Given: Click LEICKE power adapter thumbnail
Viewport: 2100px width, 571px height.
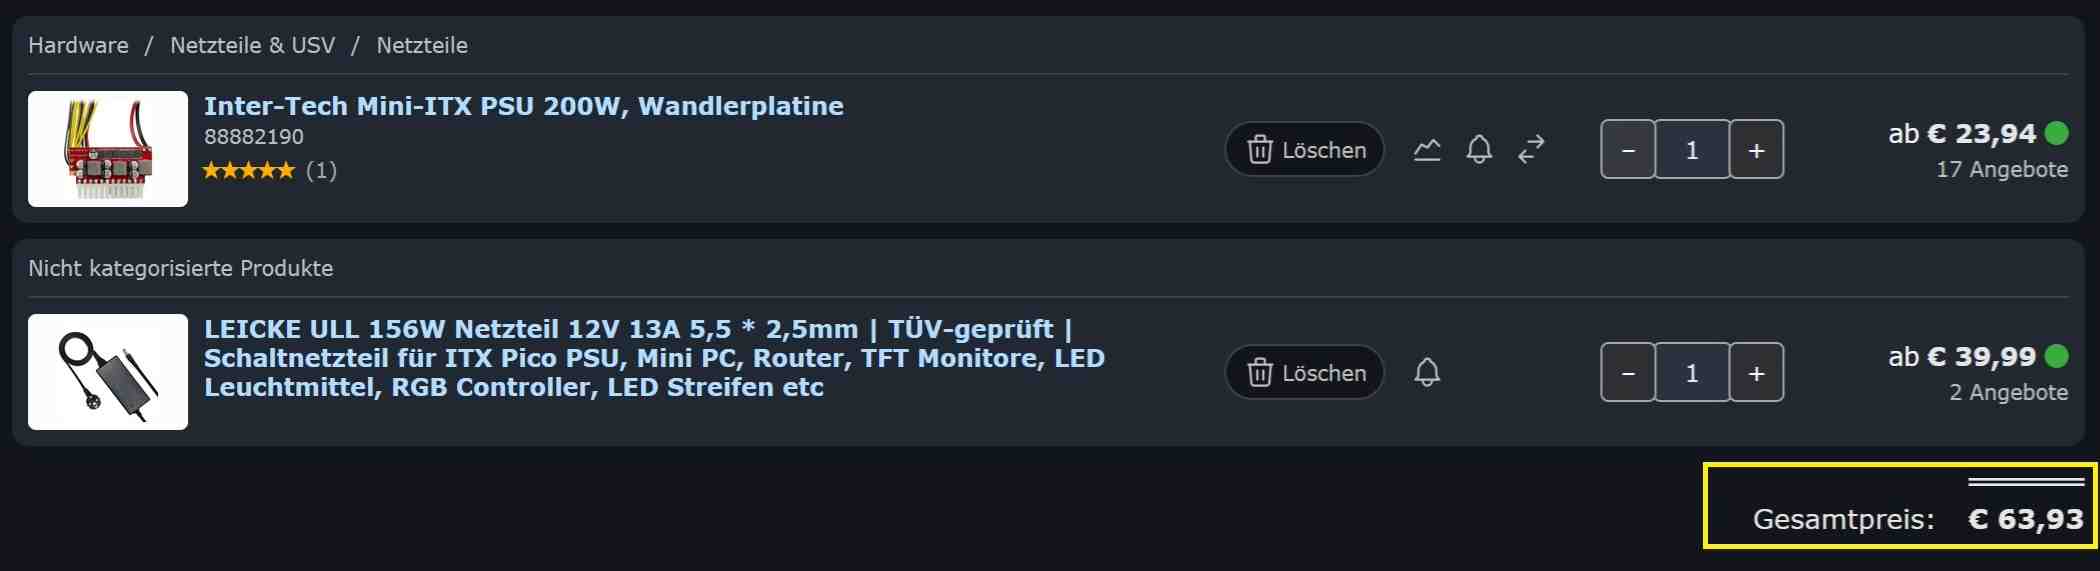Looking at the screenshot, I should click(x=108, y=372).
